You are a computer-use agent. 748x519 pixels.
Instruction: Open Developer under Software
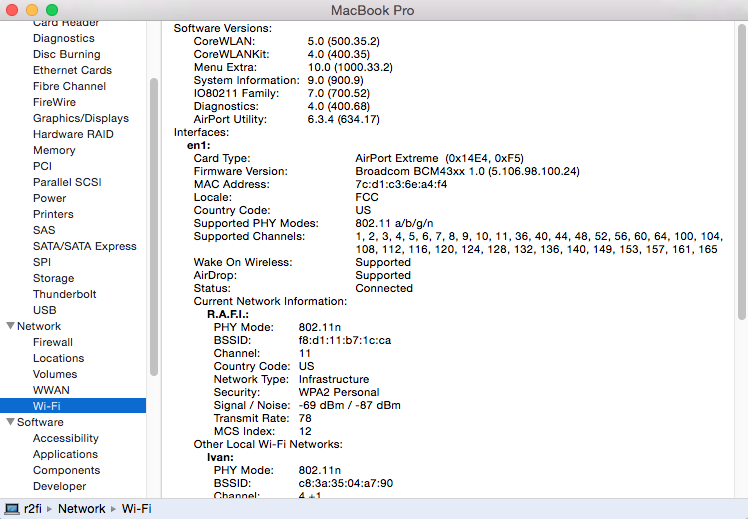[59, 486]
